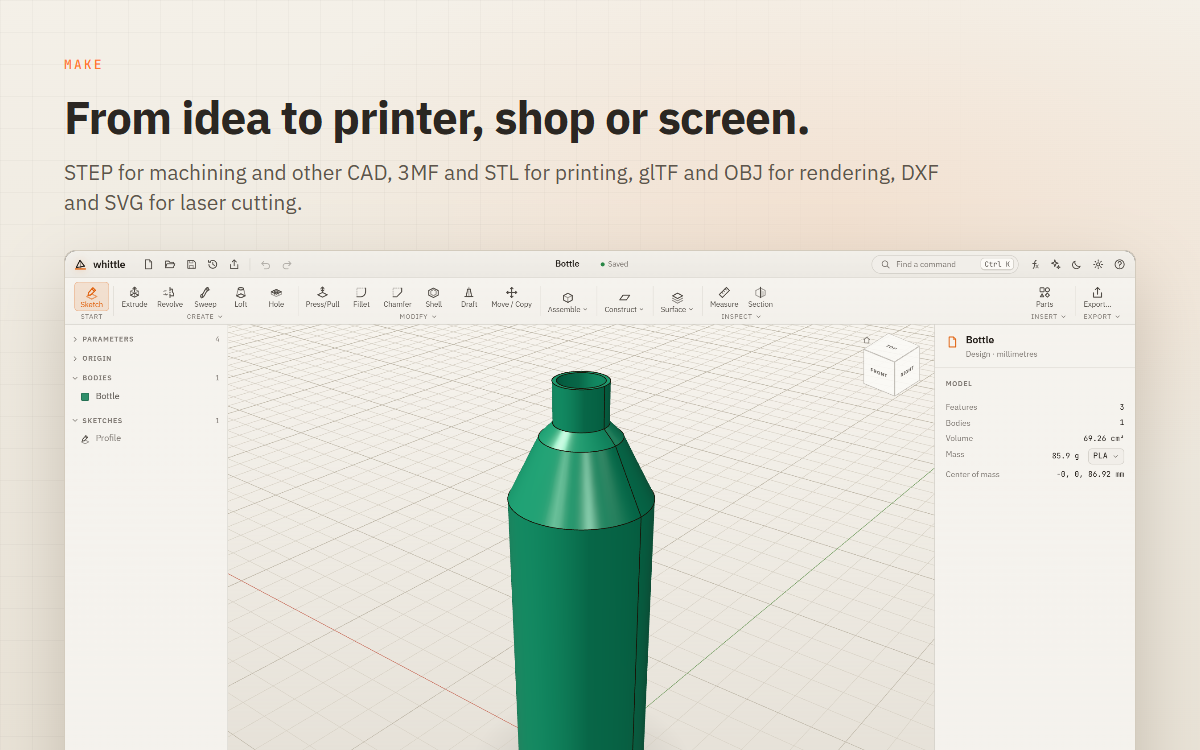
Task: Apply the Fillet tool
Action: (361, 297)
